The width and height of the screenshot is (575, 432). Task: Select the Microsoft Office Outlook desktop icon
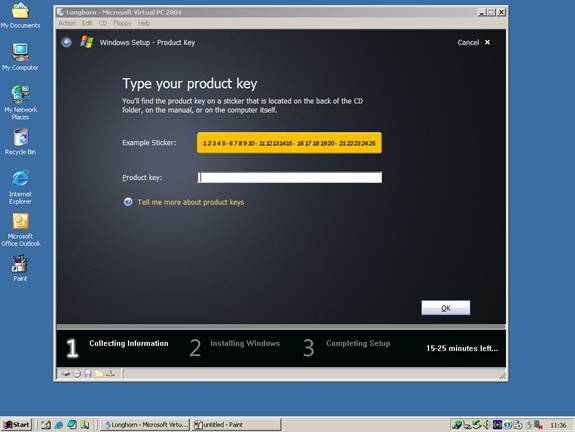point(20,230)
